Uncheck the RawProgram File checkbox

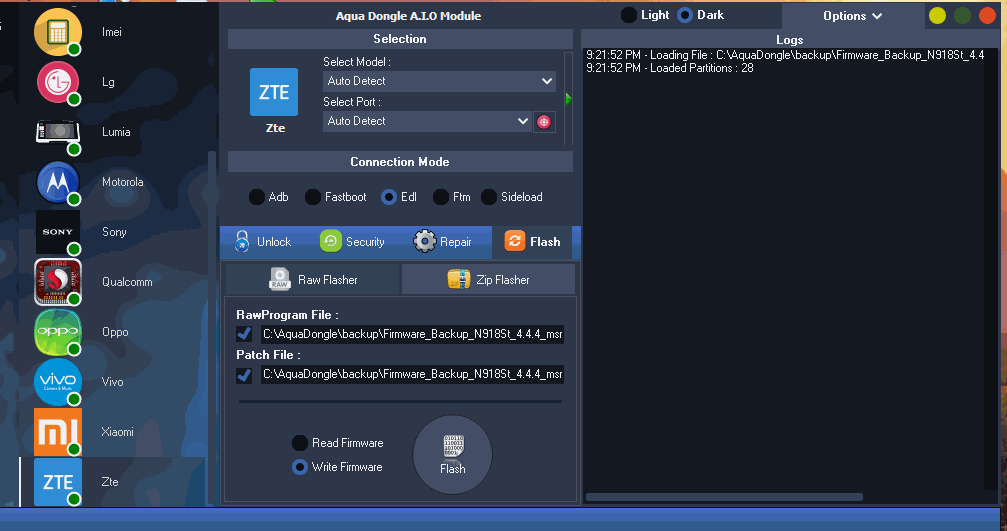[x=244, y=334]
